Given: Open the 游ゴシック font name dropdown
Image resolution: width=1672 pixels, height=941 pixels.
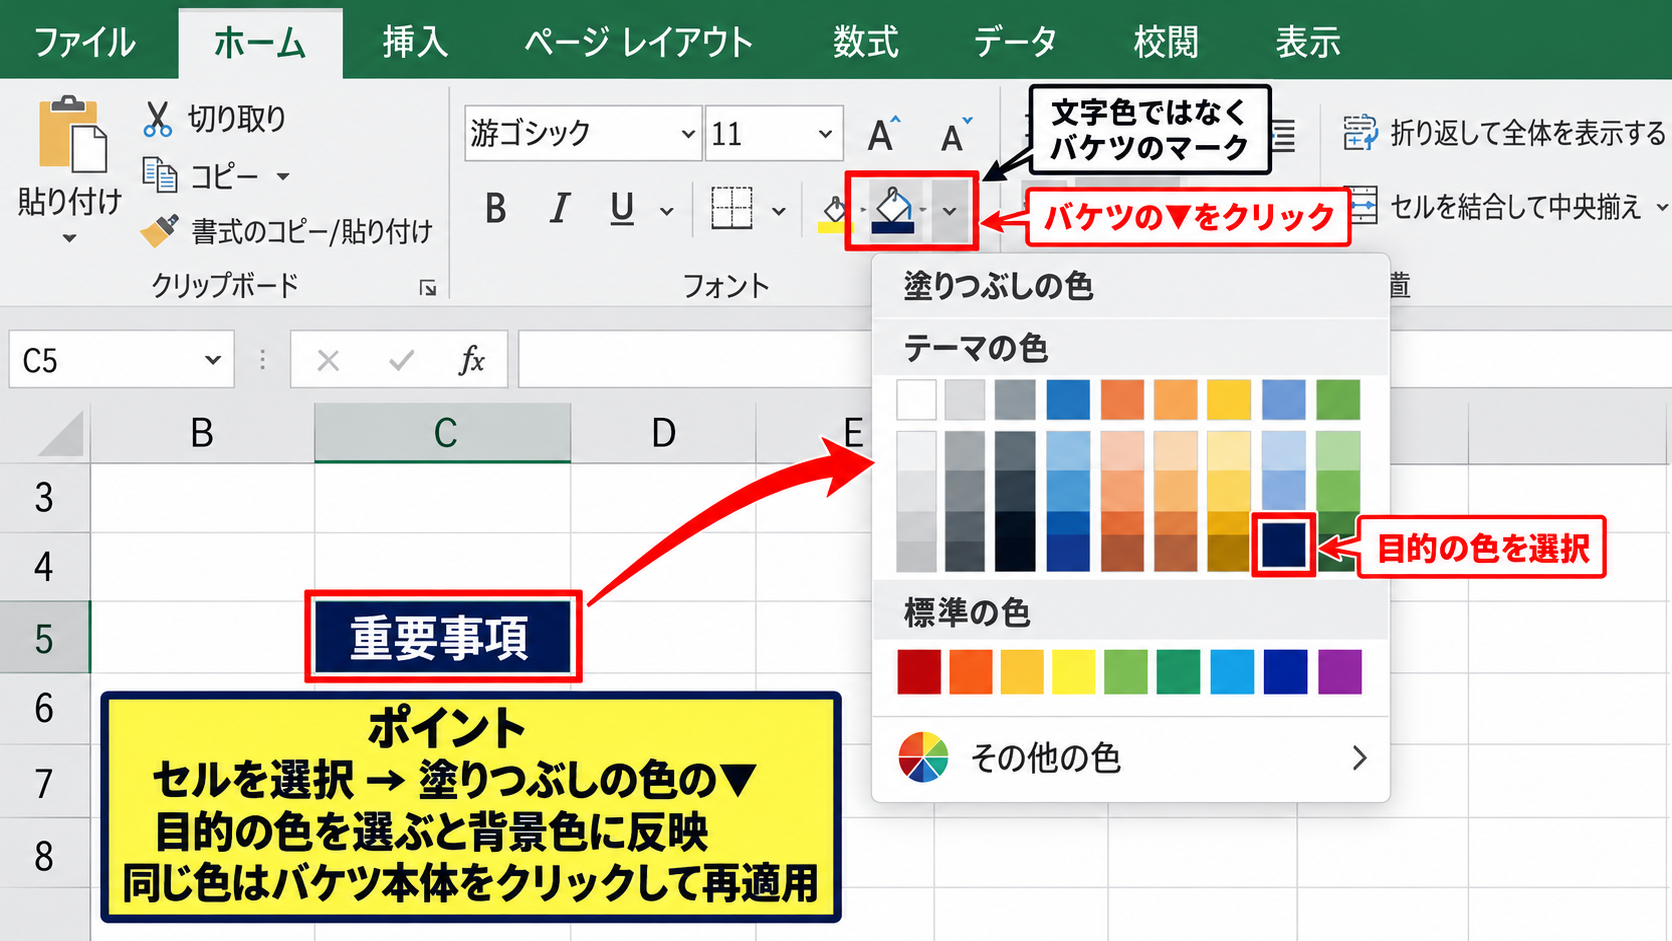Looking at the screenshot, I should point(688,133).
